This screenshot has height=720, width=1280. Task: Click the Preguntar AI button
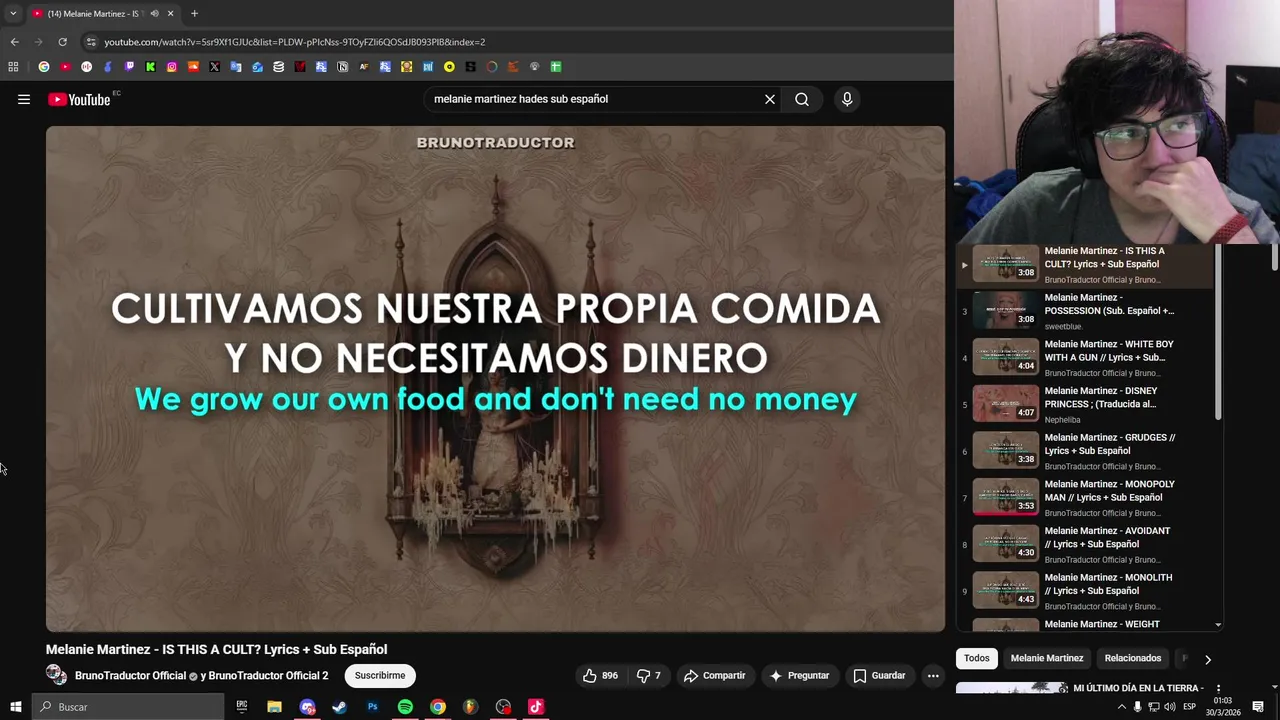799,676
